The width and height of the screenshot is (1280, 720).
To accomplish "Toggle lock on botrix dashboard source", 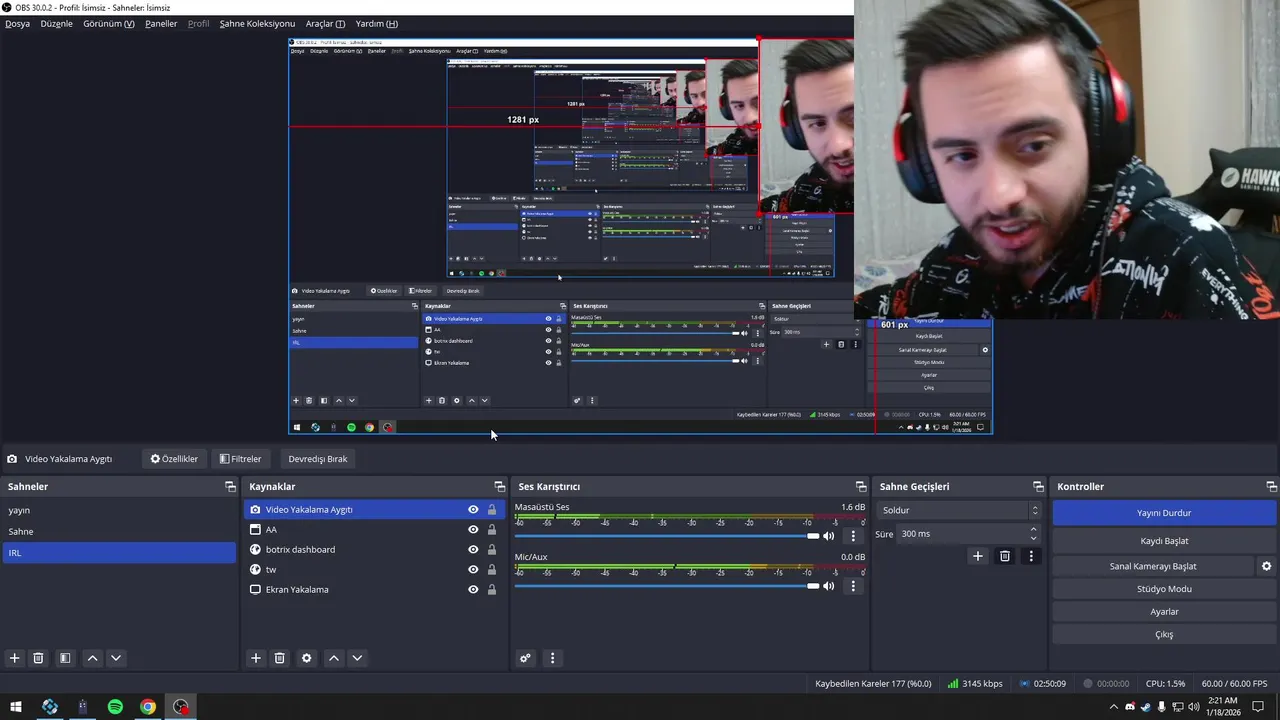I will pyautogui.click(x=492, y=550).
